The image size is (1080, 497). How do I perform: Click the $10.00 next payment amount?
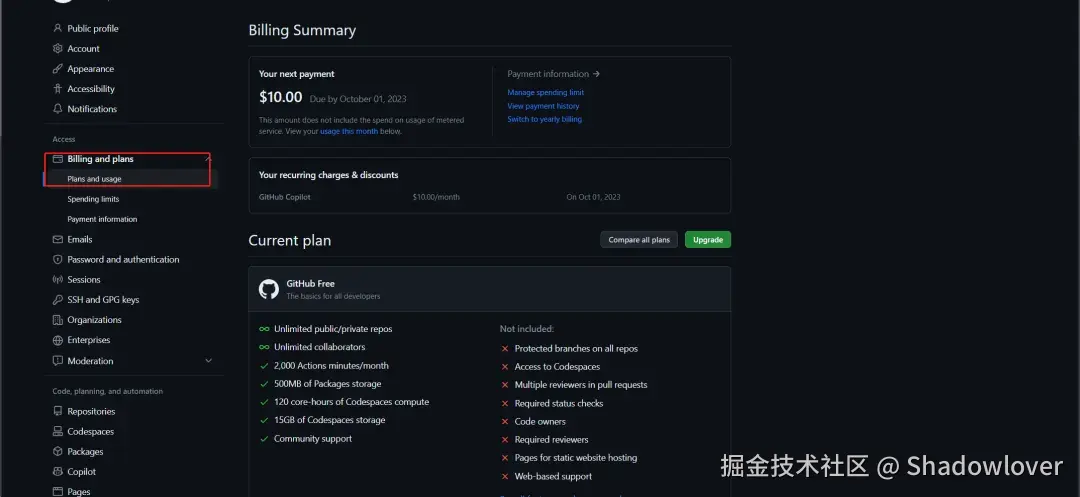click(280, 97)
